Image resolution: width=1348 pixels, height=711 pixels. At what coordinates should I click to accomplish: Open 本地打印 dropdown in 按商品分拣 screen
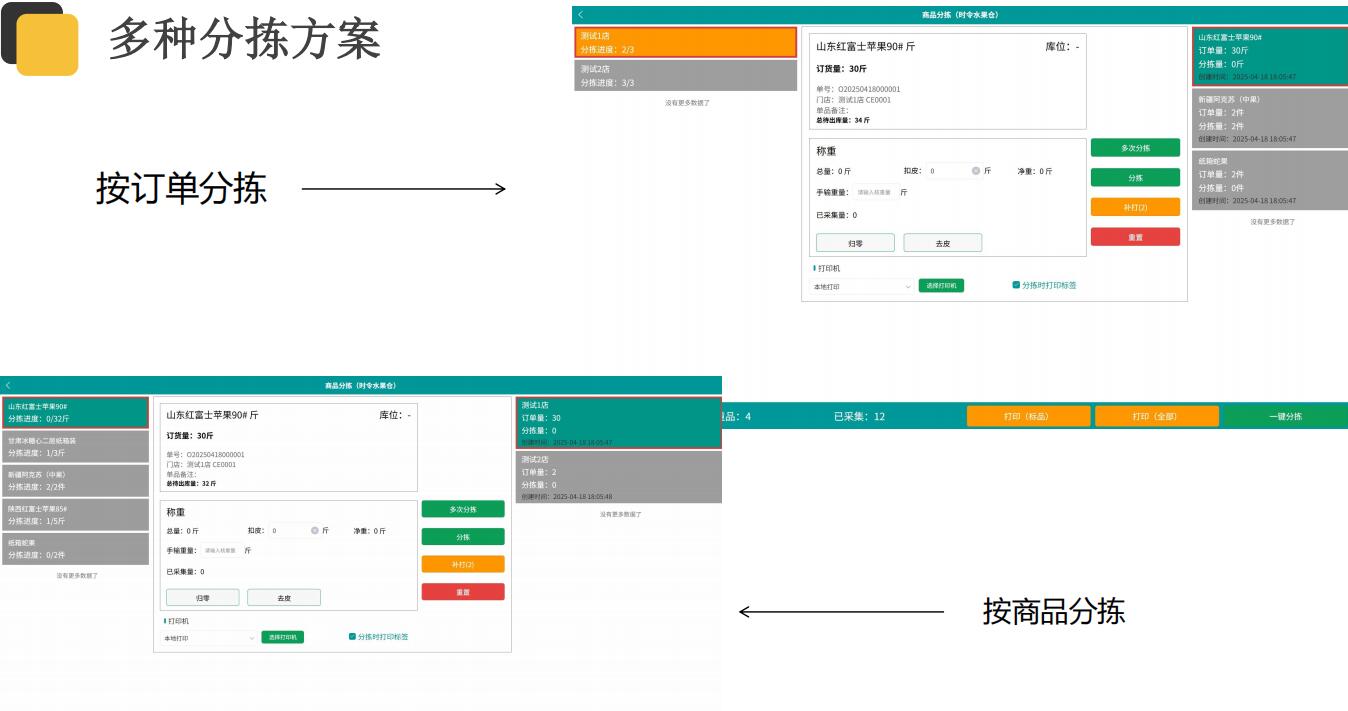(x=210, y=638)
